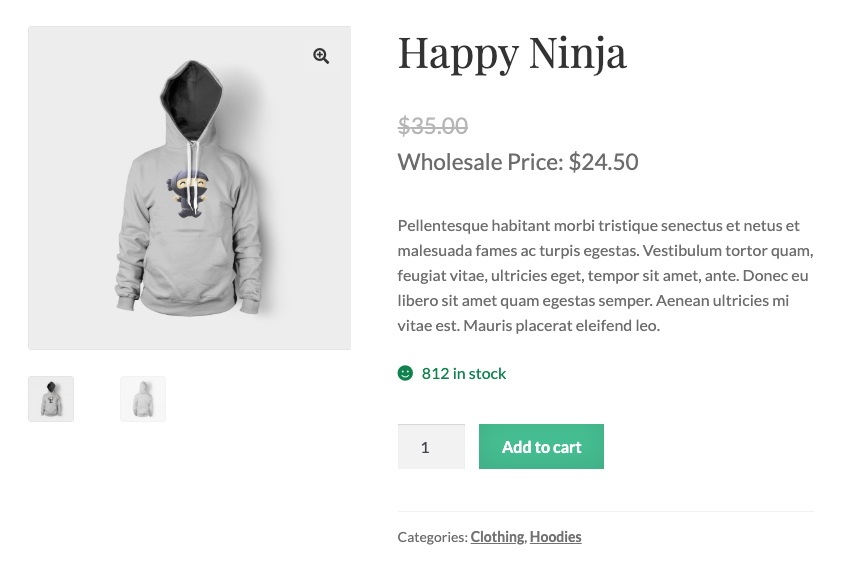Select the first hoodie front-view thumbnail

pos(51,399)
